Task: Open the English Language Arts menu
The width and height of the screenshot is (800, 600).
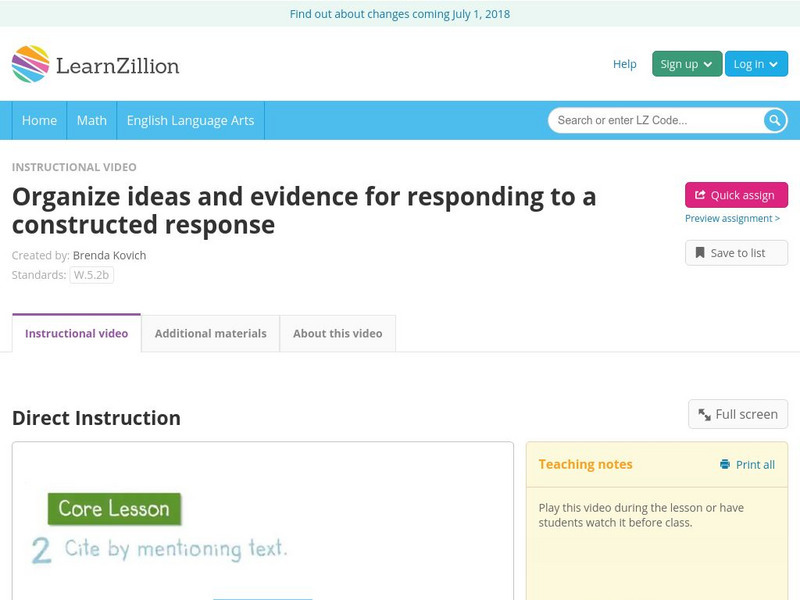Action: point(190,120)
